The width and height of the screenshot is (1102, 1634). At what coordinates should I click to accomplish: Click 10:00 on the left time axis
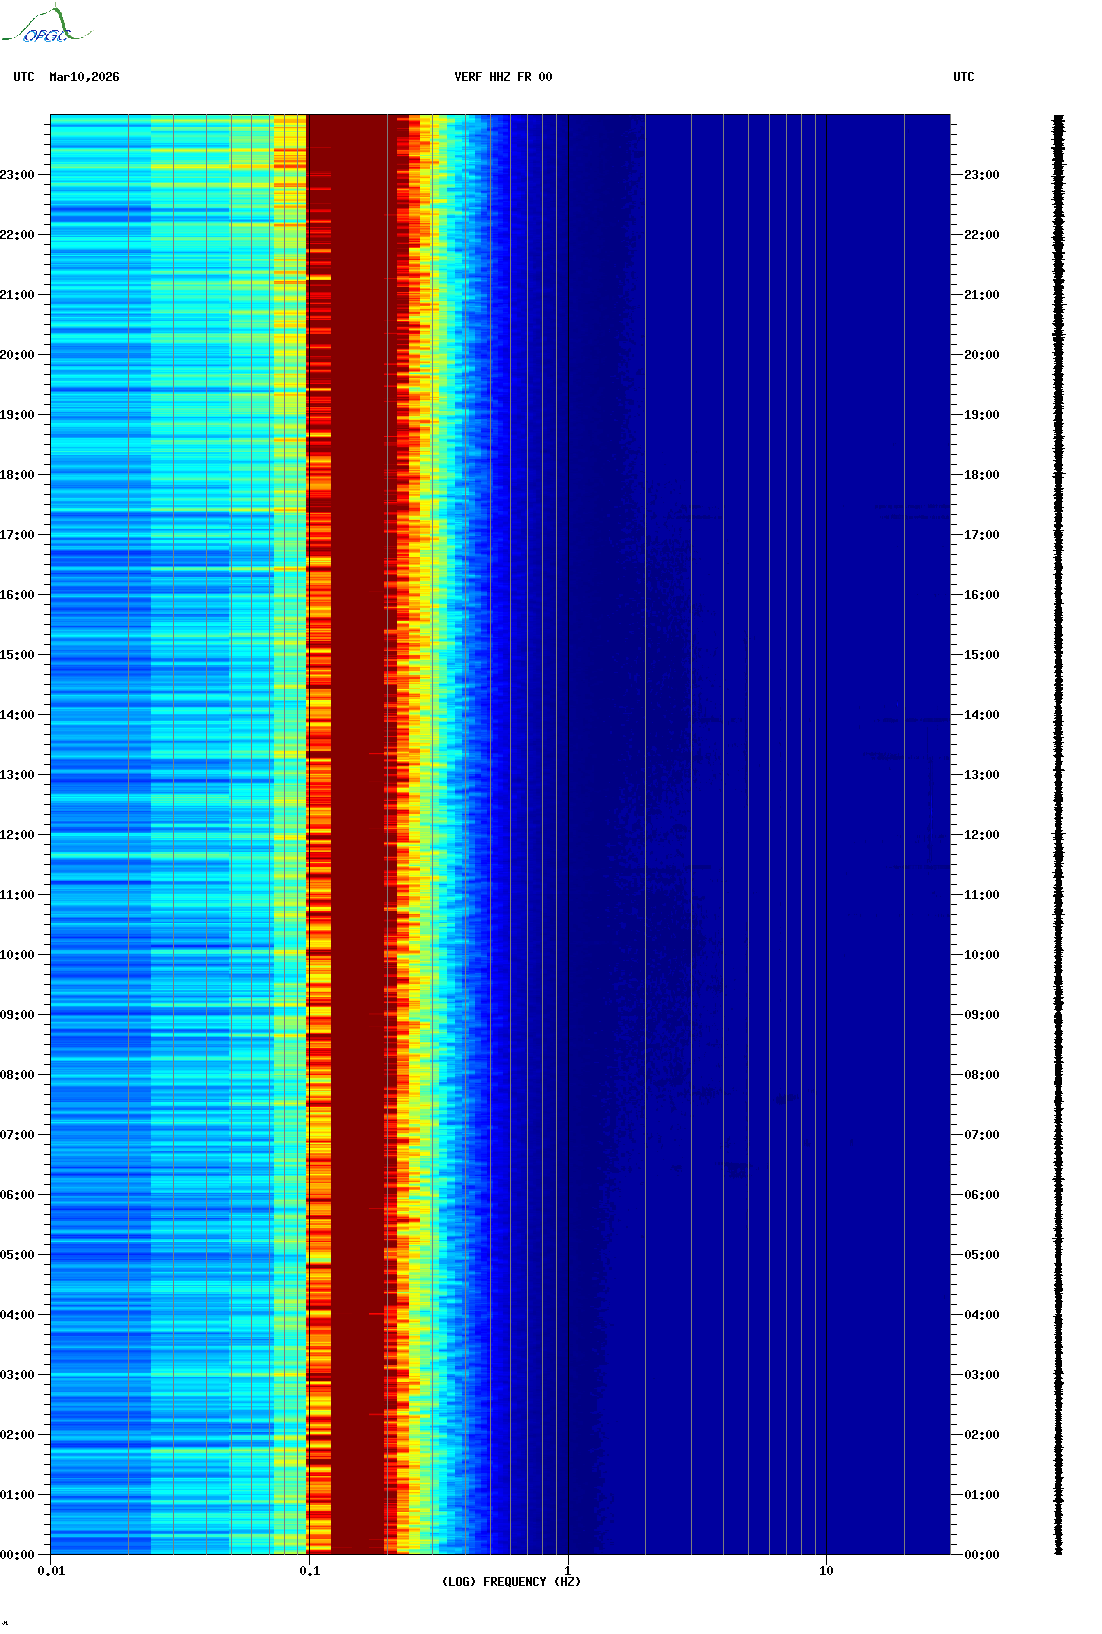pyautogui.click(x=17, y=955)
